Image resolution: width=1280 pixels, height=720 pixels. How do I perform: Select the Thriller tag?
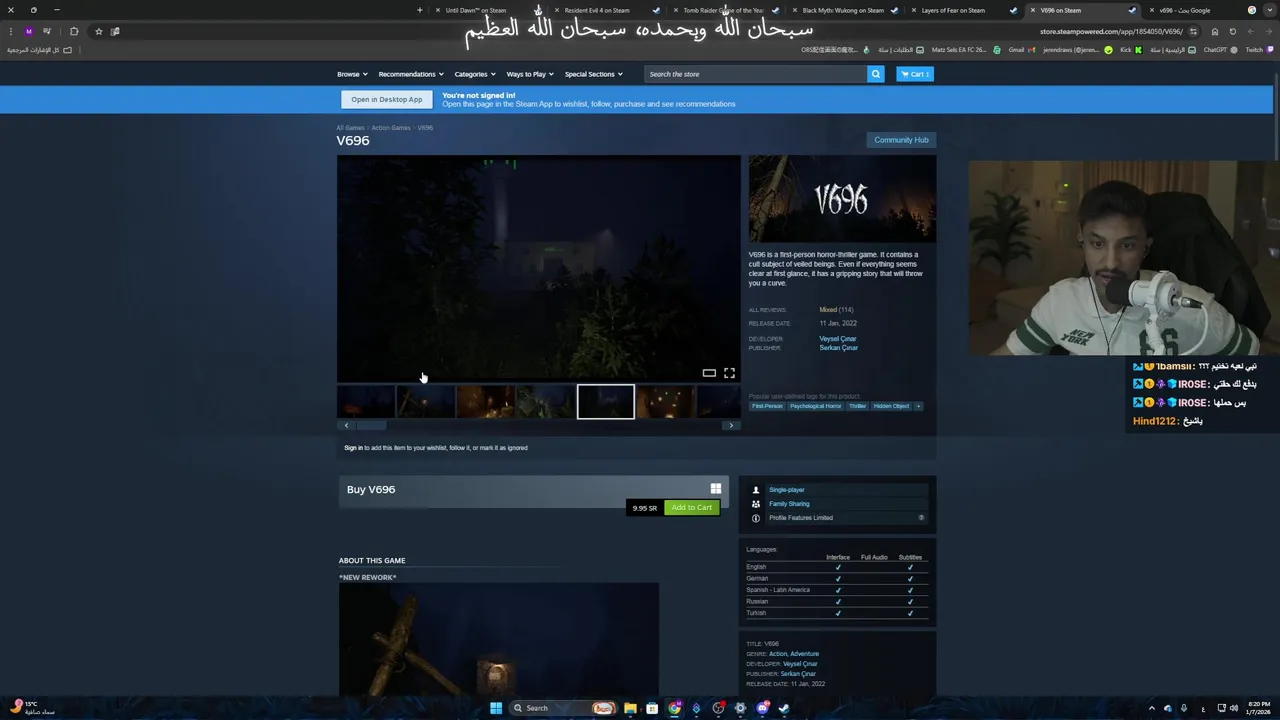(x=857, y=406)
